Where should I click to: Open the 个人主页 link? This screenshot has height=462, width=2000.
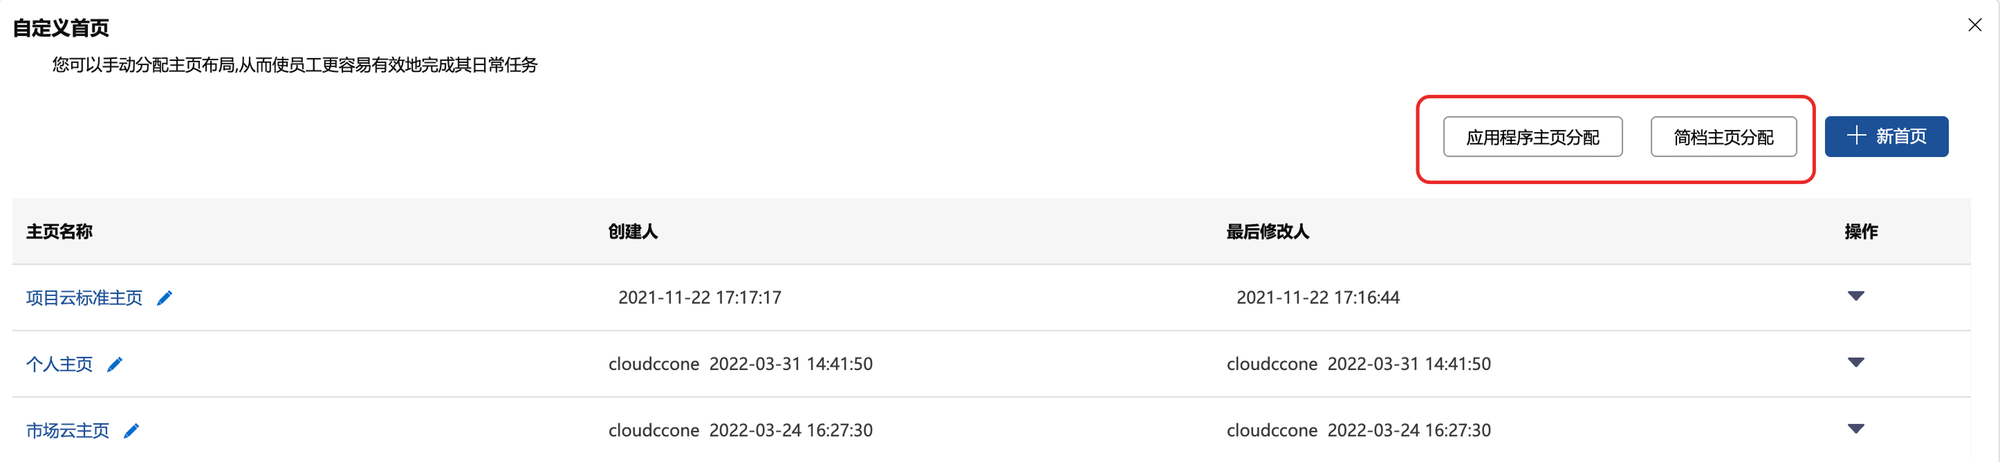59,364
